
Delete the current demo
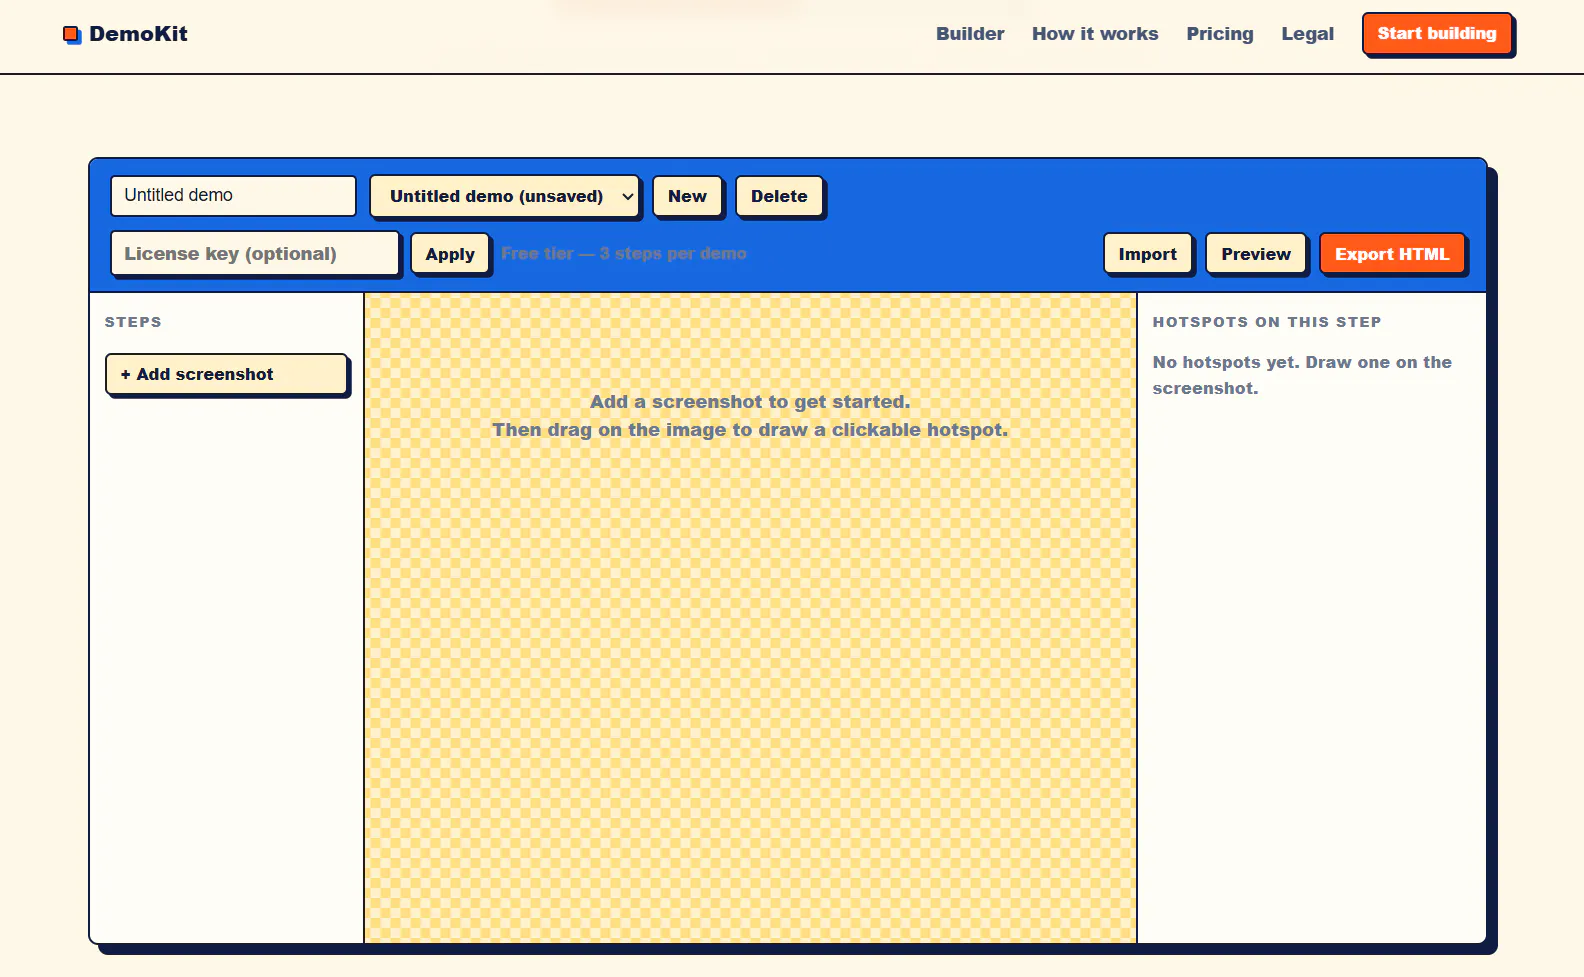pos(779,196)
